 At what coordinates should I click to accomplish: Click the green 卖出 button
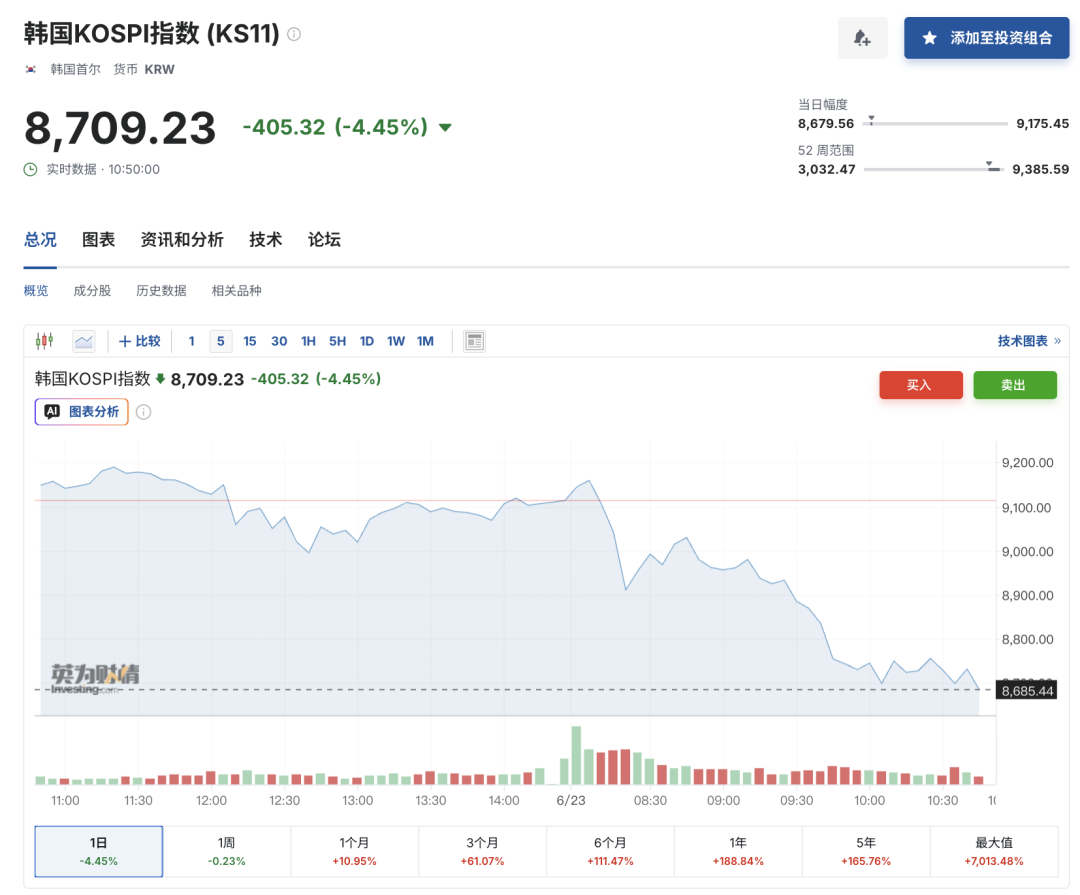click(1015, 385)
